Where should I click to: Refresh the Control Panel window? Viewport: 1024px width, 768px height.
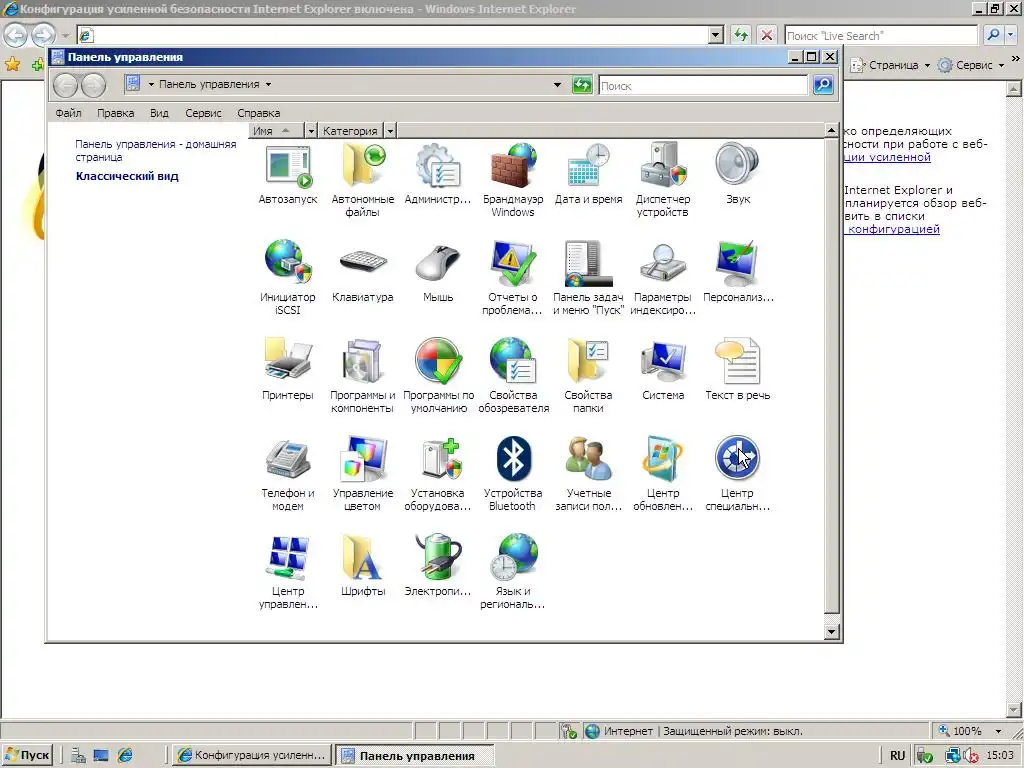582,85
